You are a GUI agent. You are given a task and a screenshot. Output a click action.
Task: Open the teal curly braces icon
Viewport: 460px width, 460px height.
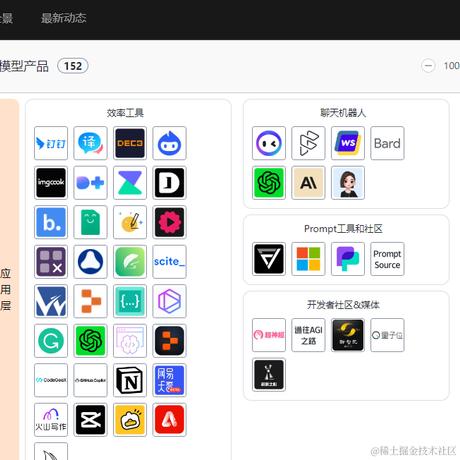(130, 301)
